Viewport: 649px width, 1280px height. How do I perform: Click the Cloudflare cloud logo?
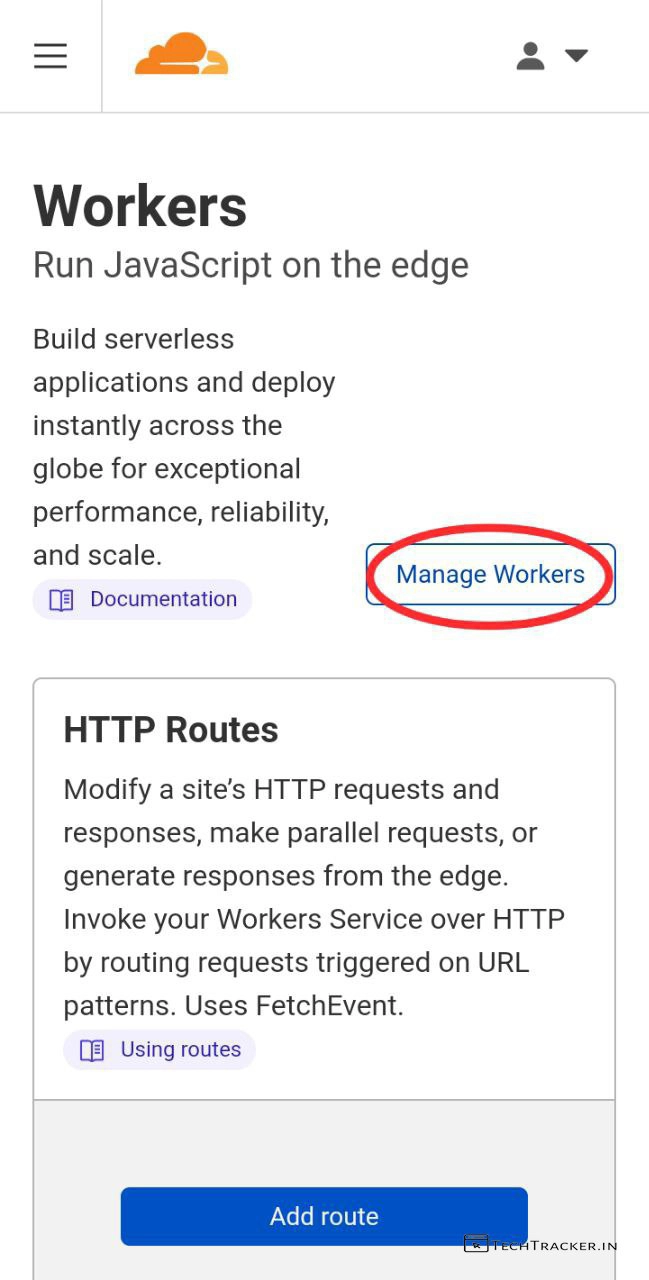pyautogui.click(x=181, y=54)
